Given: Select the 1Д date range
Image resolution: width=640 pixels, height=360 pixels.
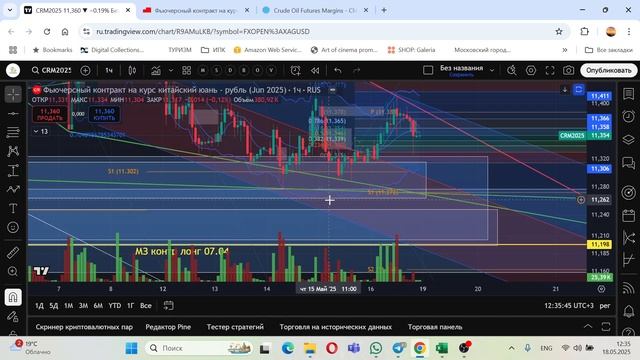Looking at the screenshot, I should point(39,305).
